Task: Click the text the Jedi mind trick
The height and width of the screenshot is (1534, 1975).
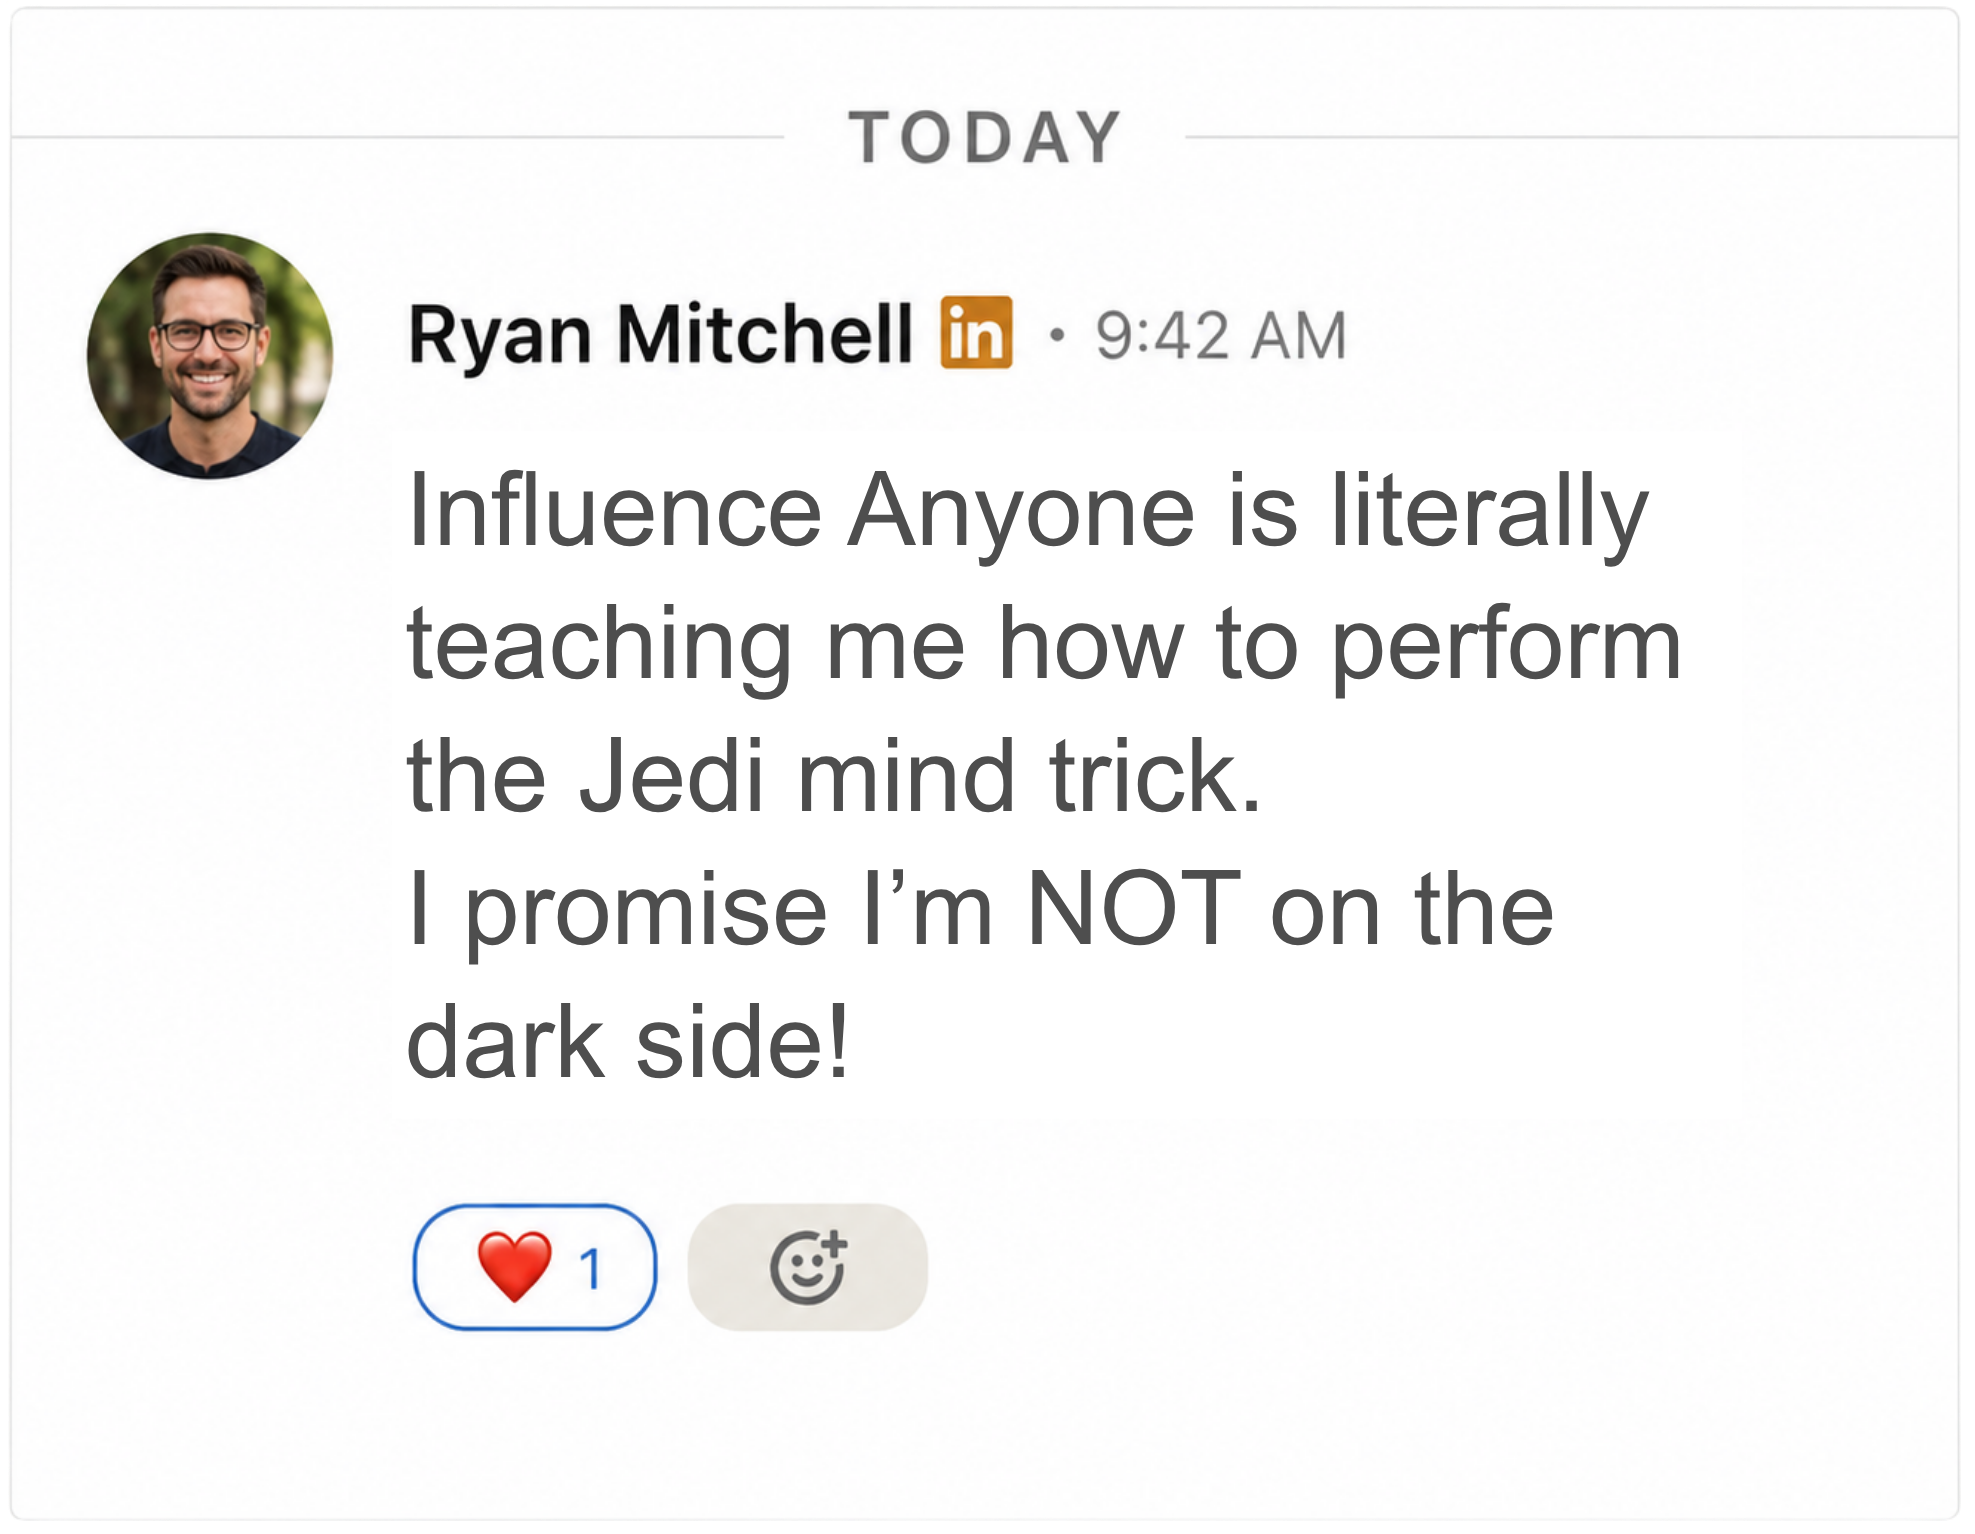Action: (x=834, y=777)
